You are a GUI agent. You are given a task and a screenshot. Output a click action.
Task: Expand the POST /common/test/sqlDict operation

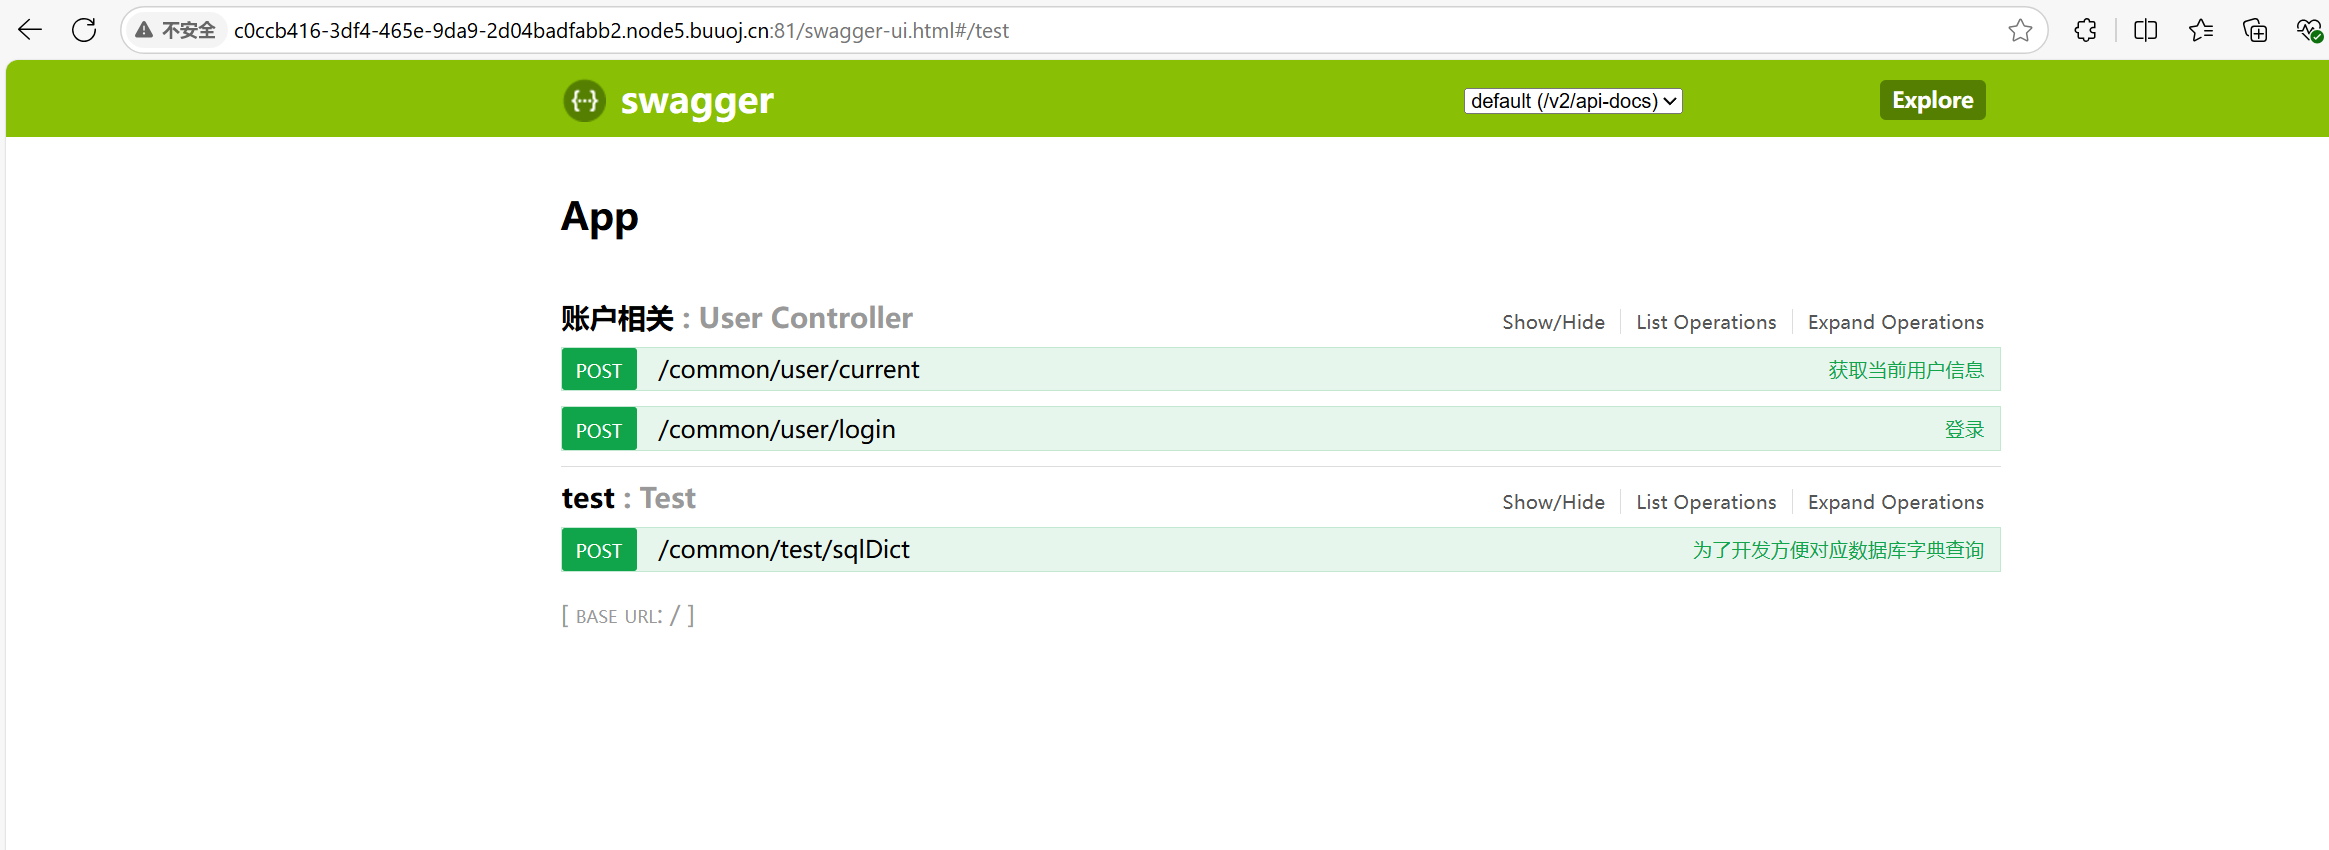point(783,550)
